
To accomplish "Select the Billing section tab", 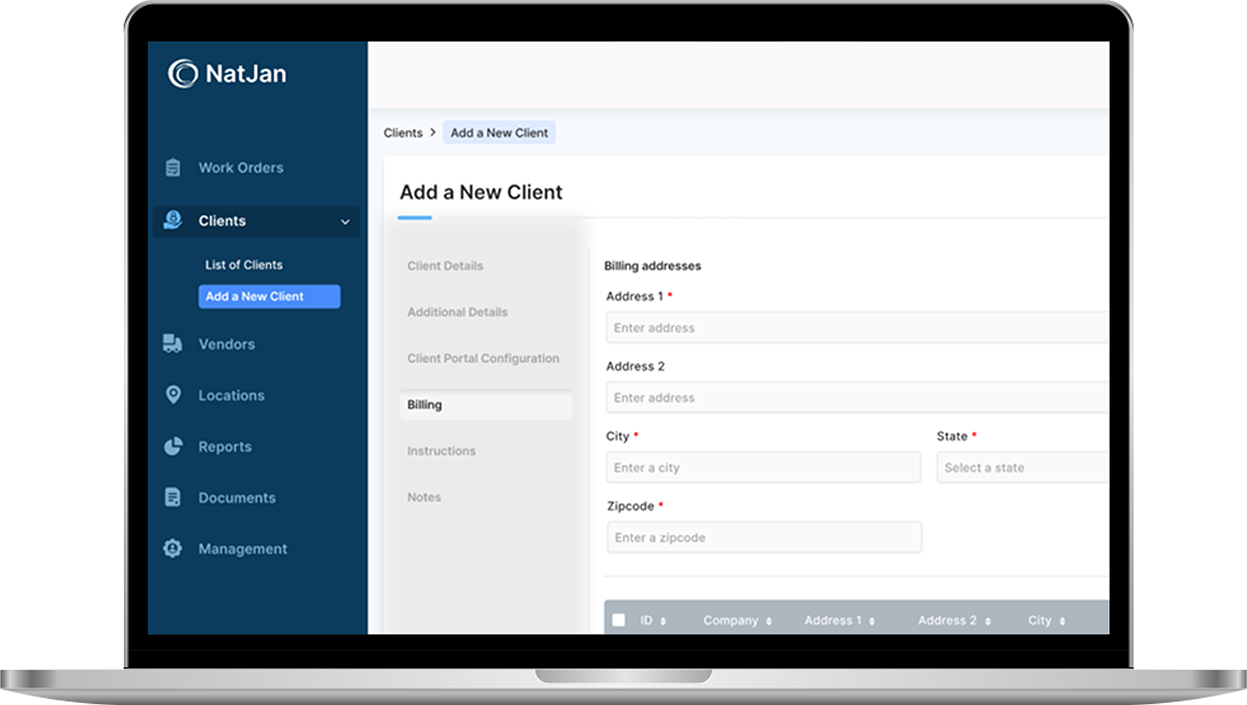I will pos(486,405).
